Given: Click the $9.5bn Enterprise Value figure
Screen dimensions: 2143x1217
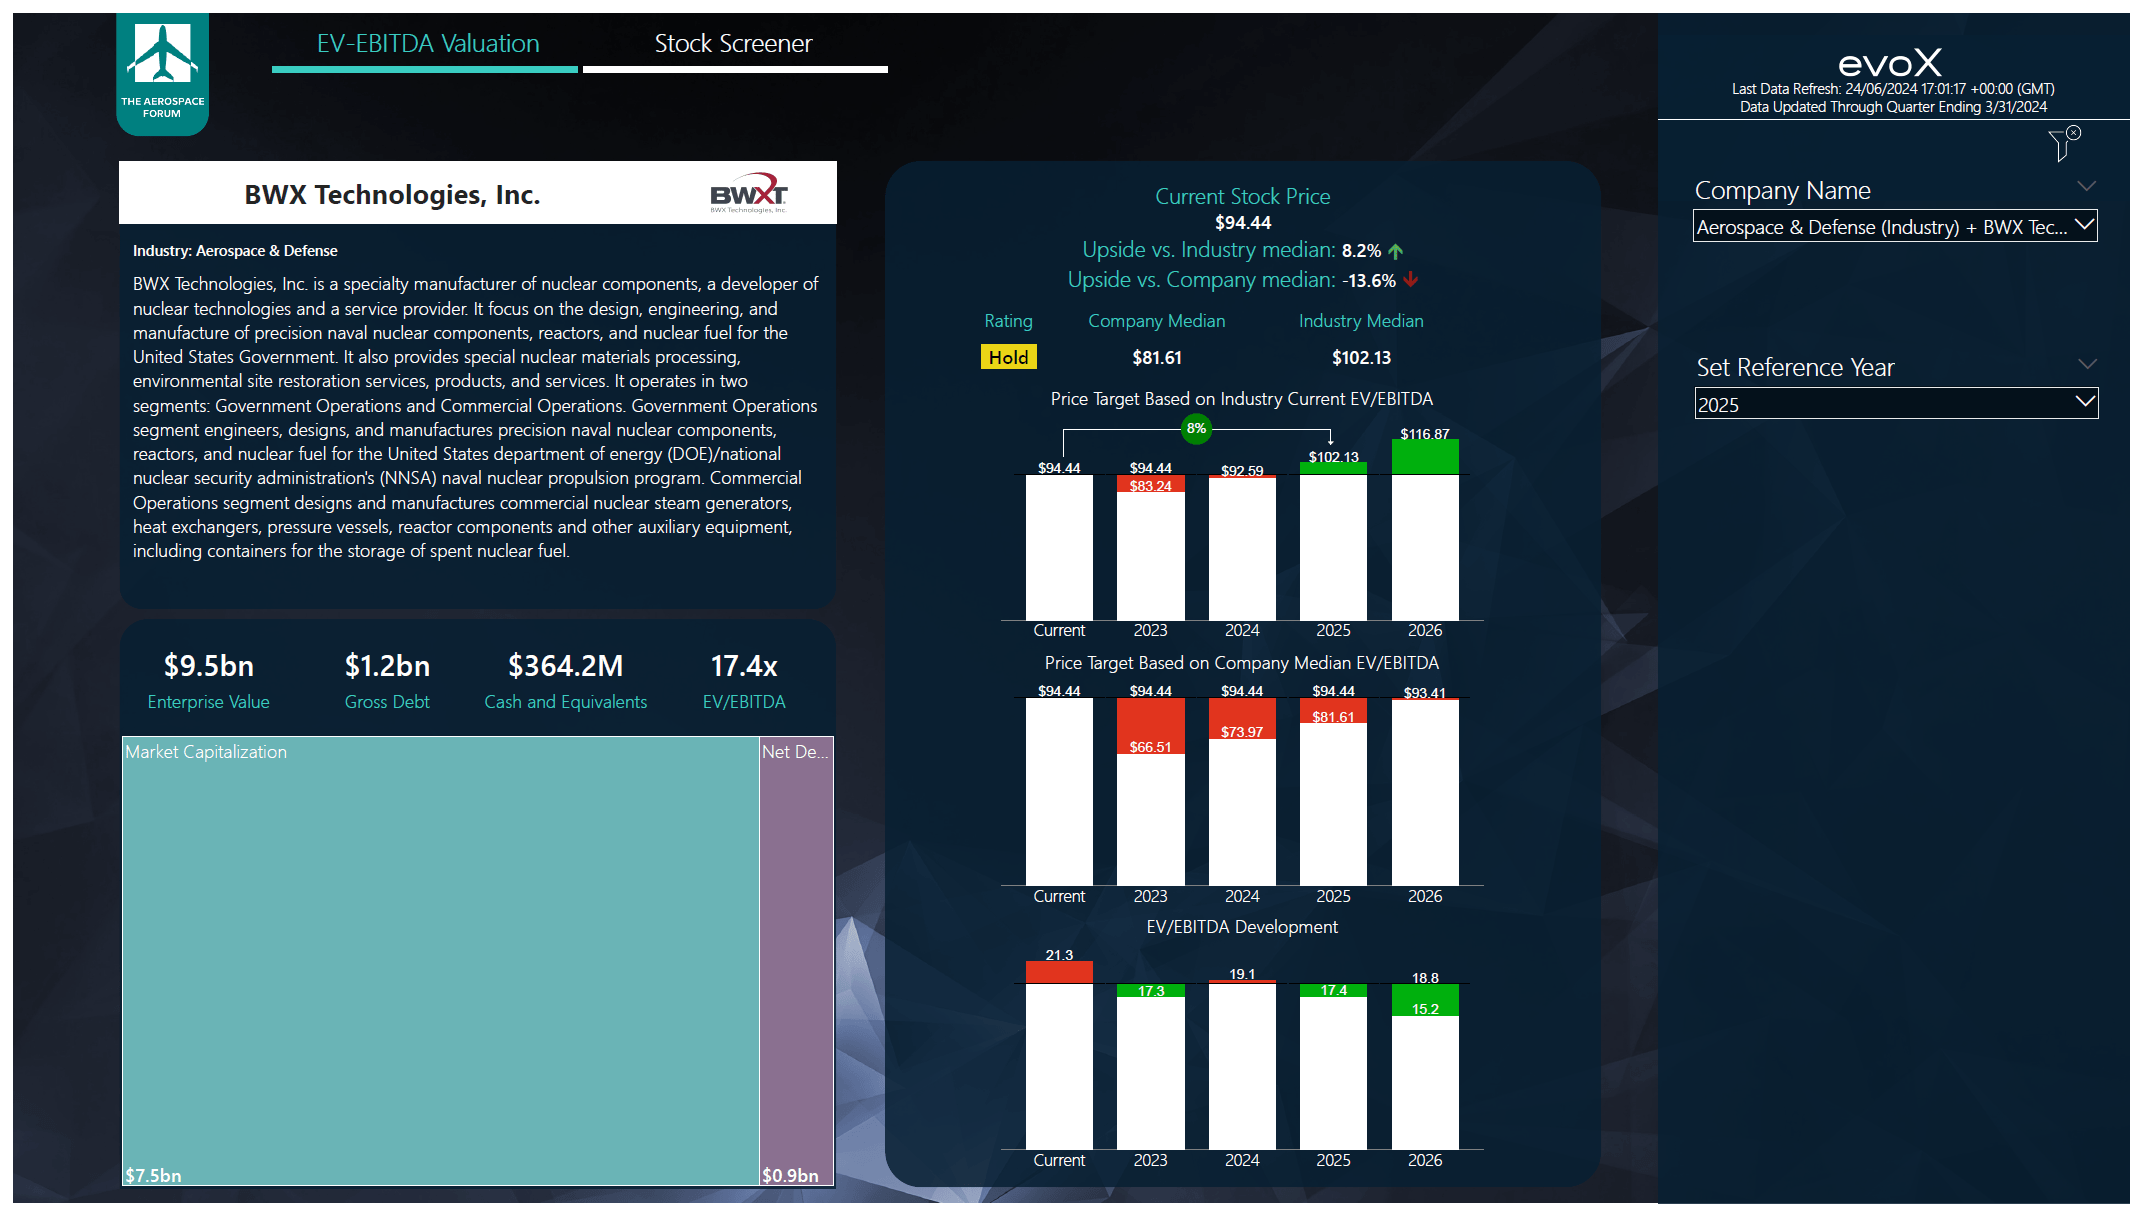Looking at the screenshot, I should 209,666.
